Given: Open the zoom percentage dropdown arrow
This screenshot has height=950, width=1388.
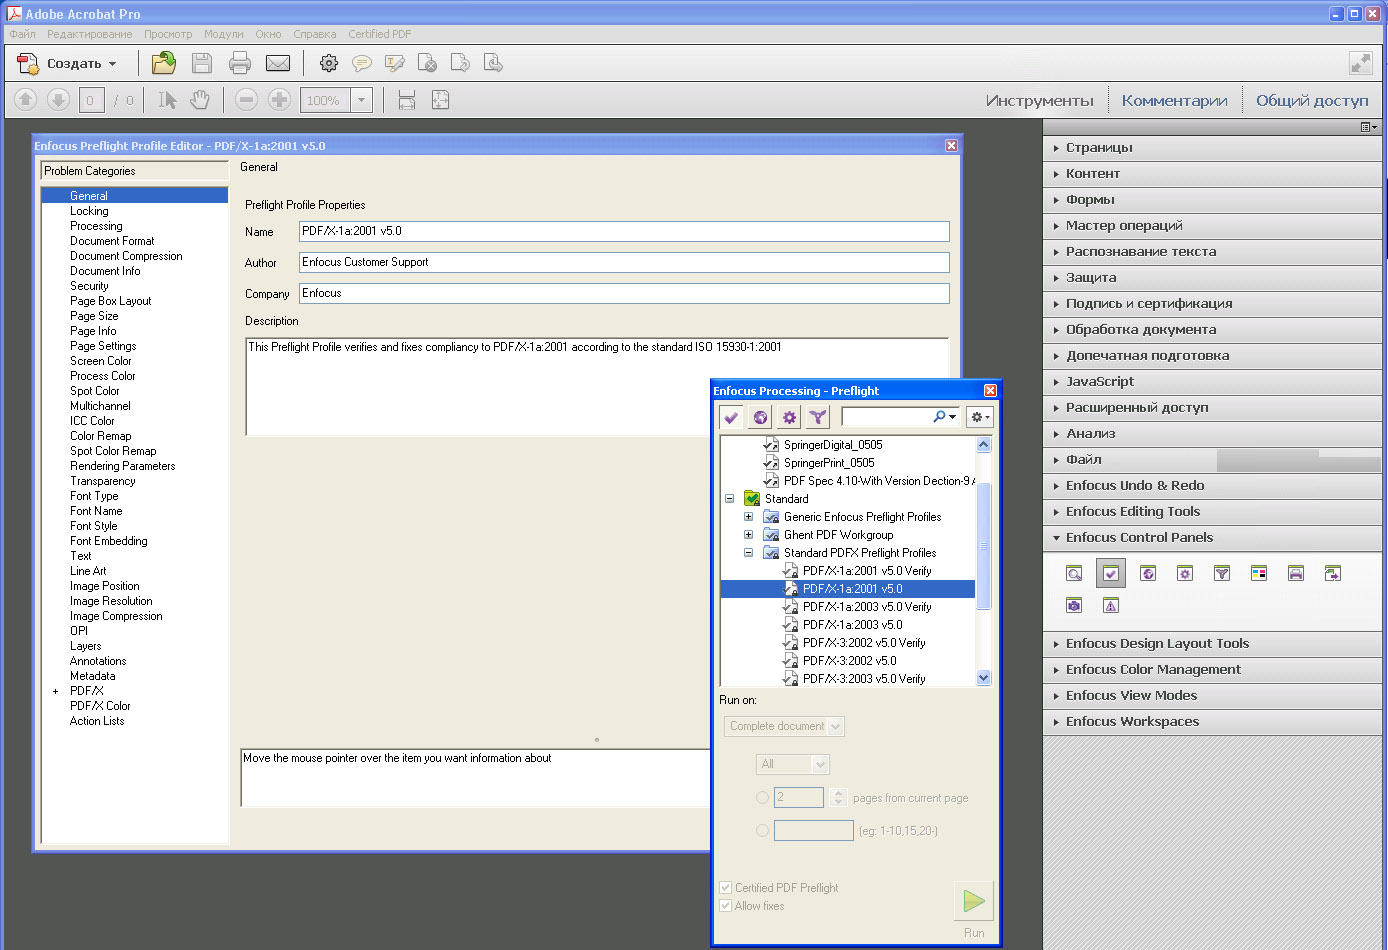Looking at the screenshot, I should click(362, 100).
